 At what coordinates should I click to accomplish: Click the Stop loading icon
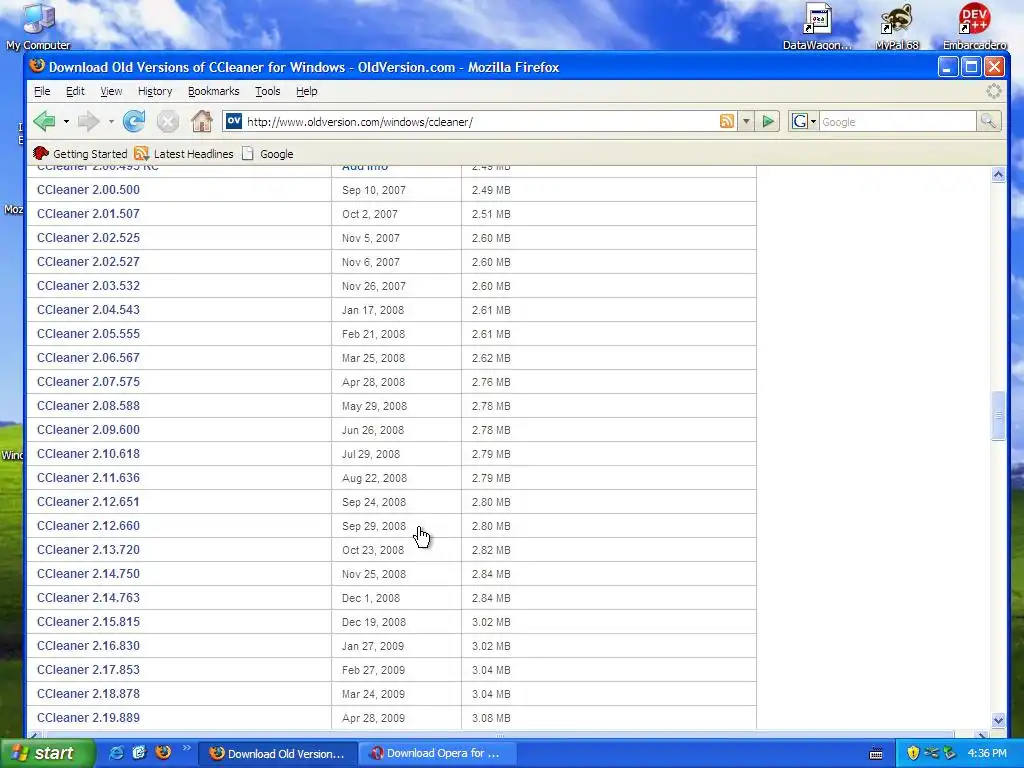[168, 121]
